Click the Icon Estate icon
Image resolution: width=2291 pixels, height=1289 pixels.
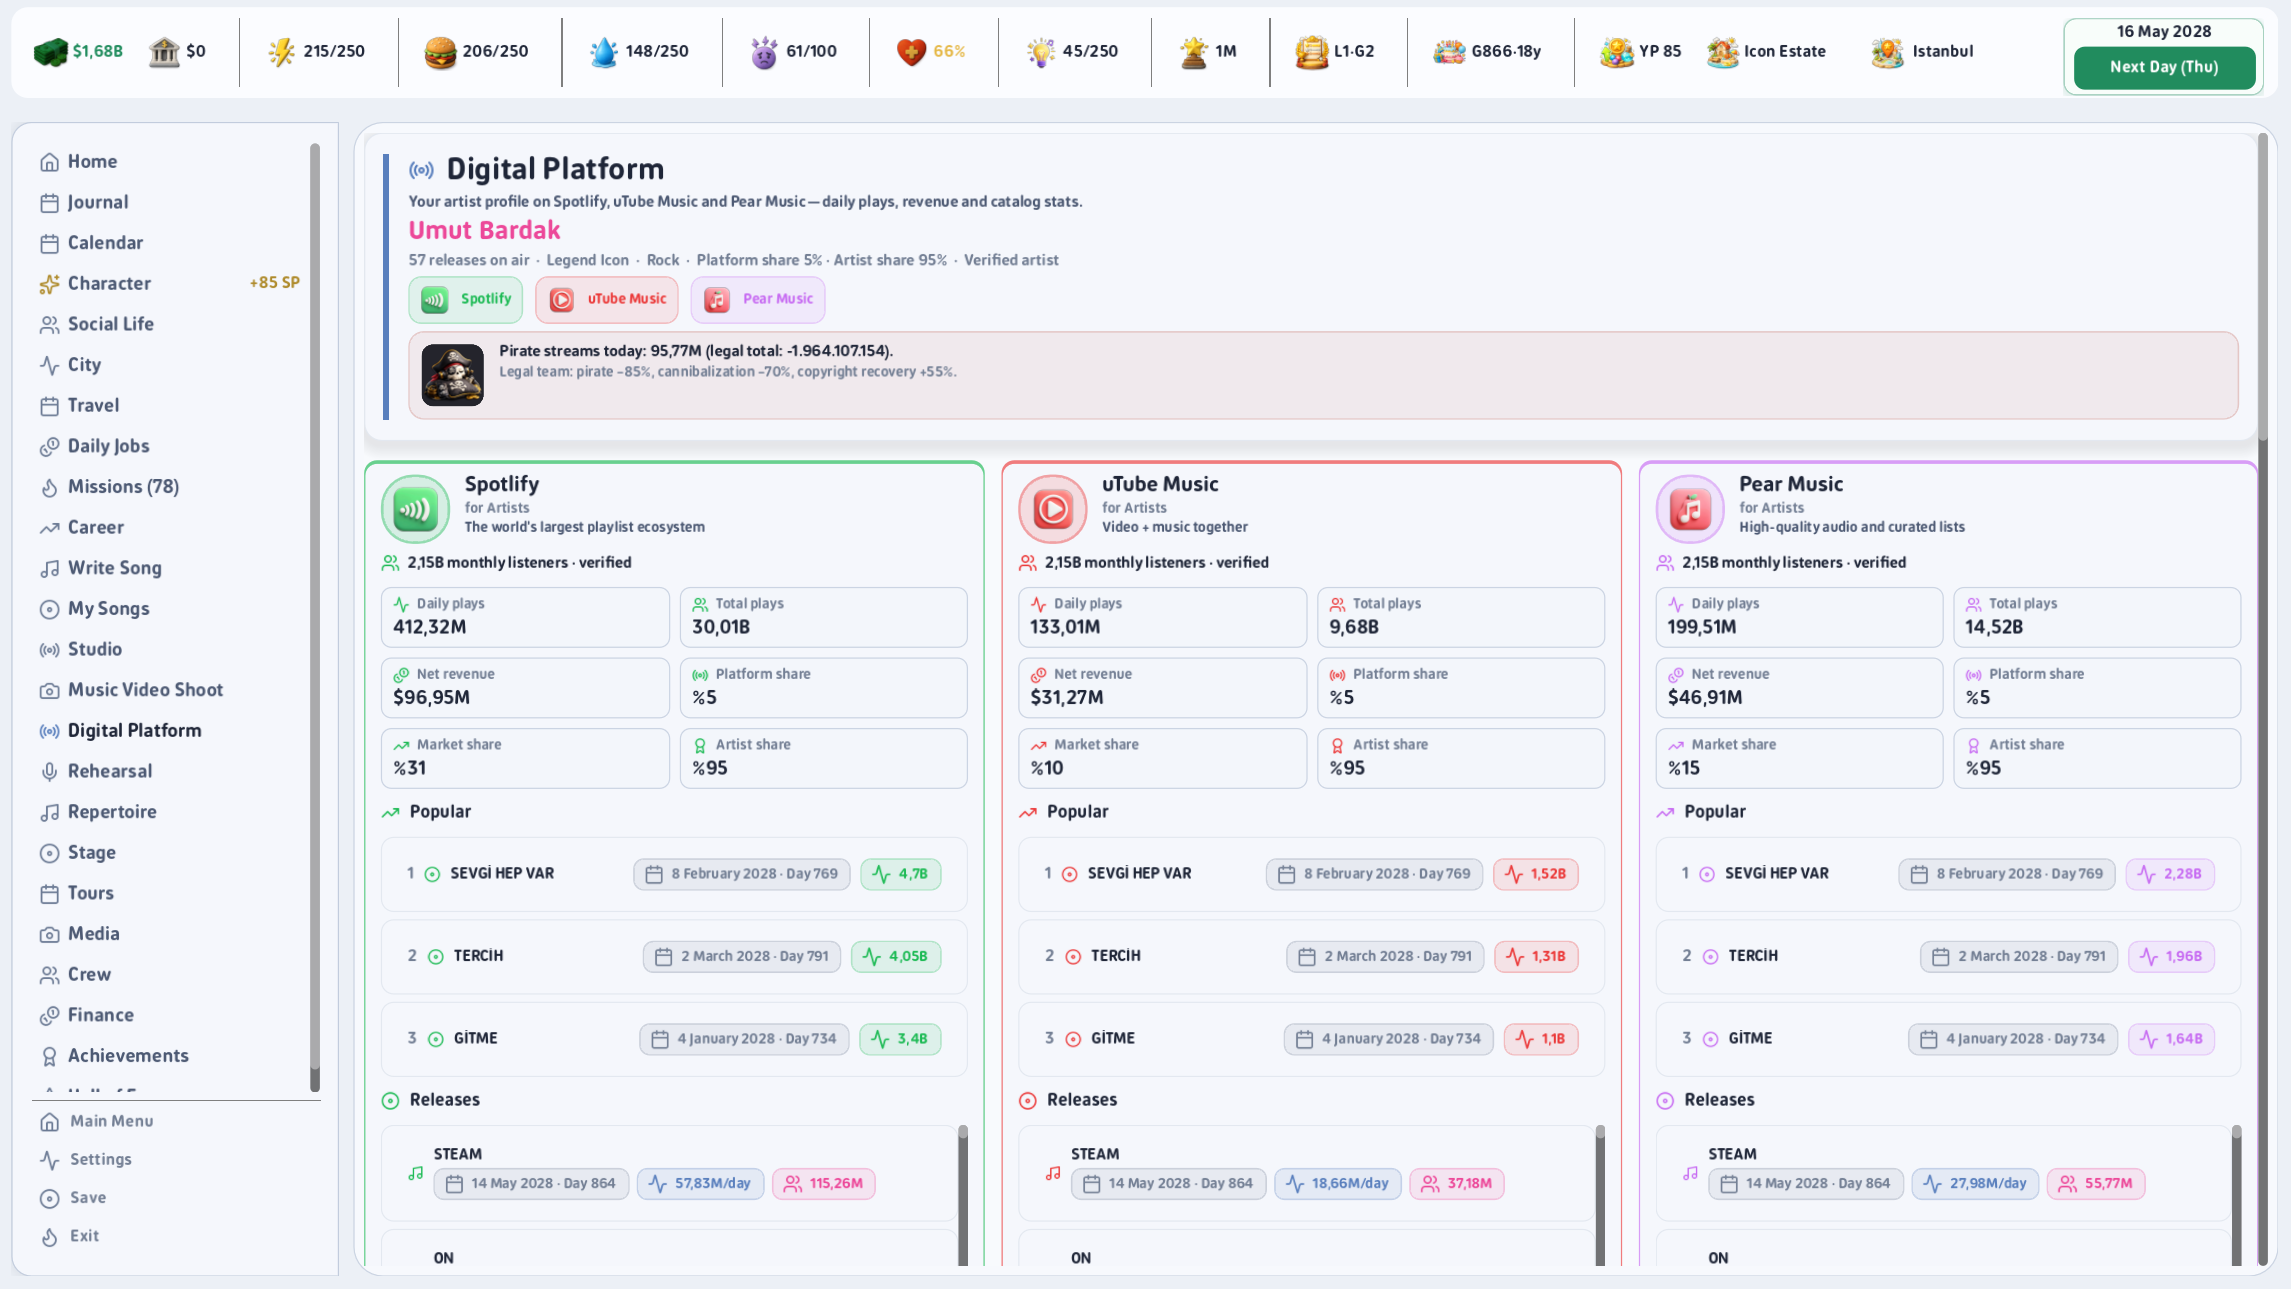pyautogui.click(x=1722, y=52)
